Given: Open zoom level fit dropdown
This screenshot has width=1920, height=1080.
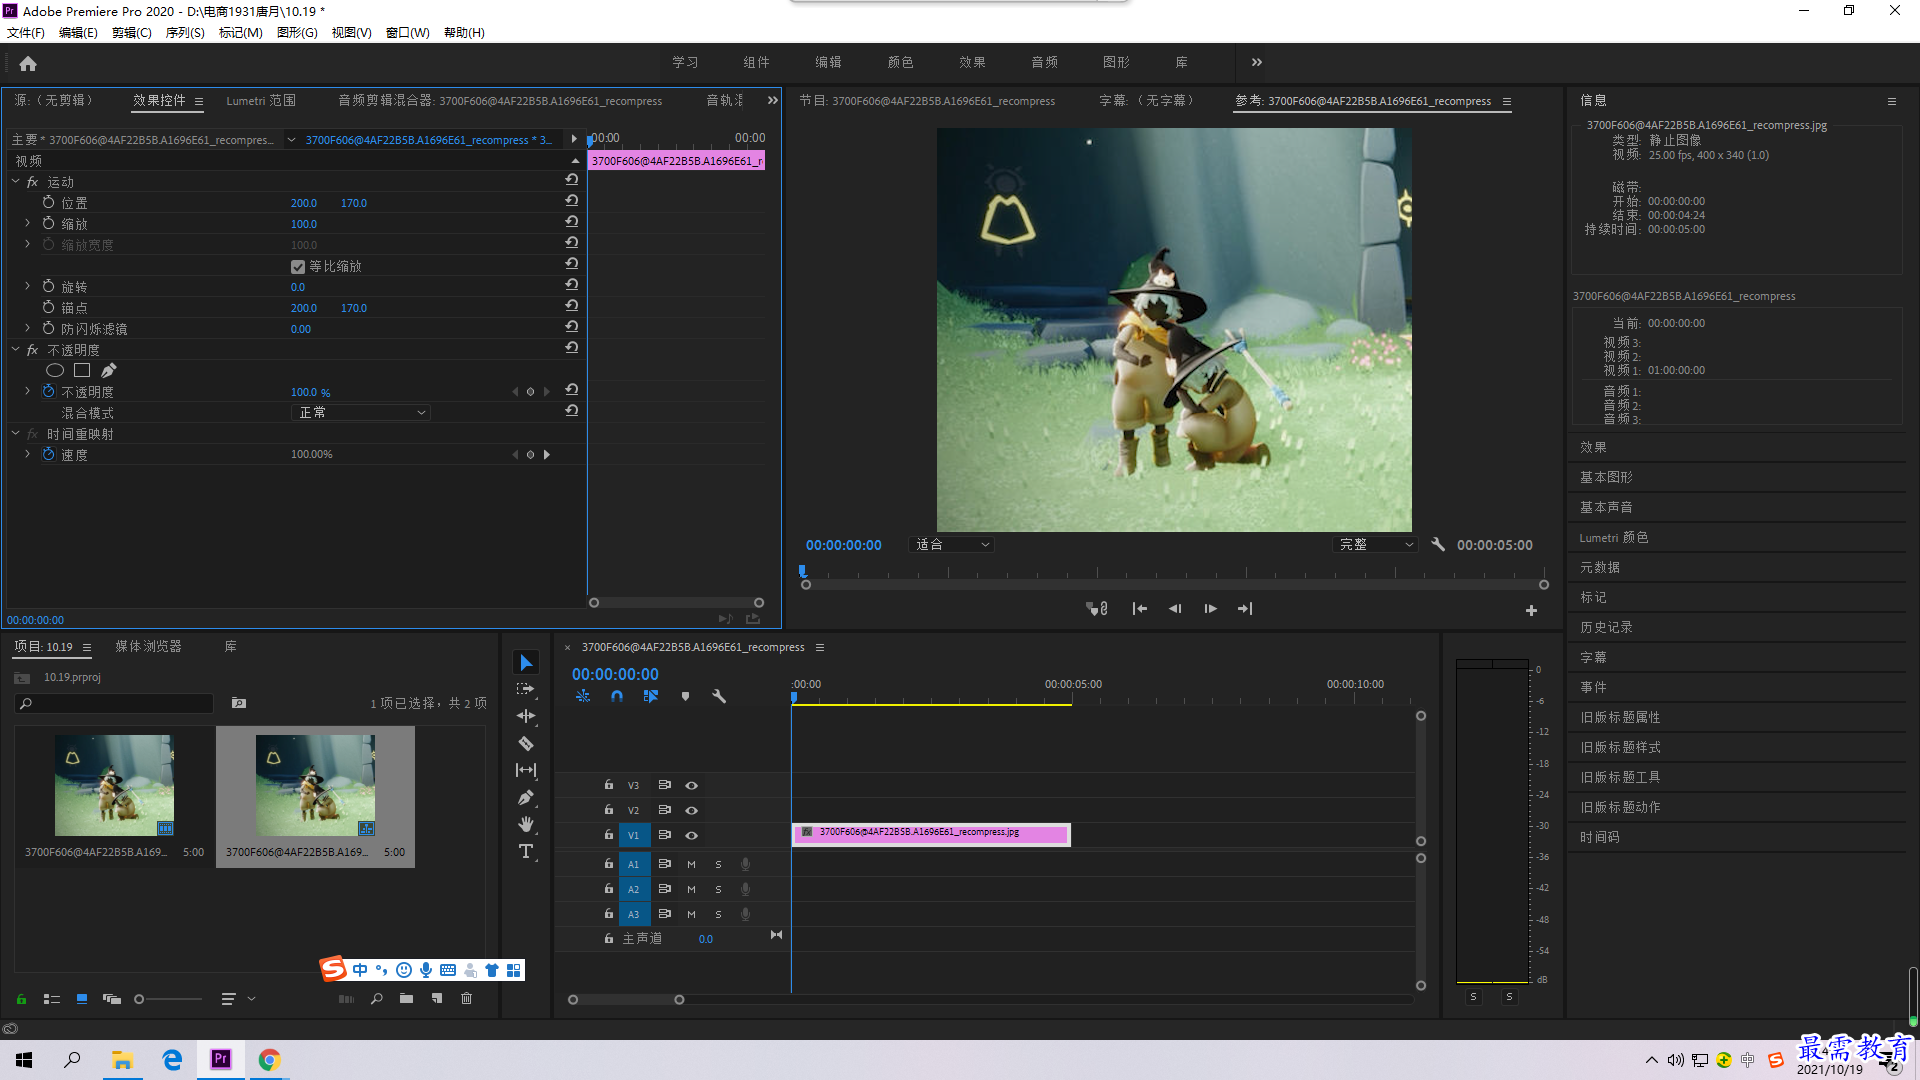Looking at the screenshot, I should click(952, 544).
